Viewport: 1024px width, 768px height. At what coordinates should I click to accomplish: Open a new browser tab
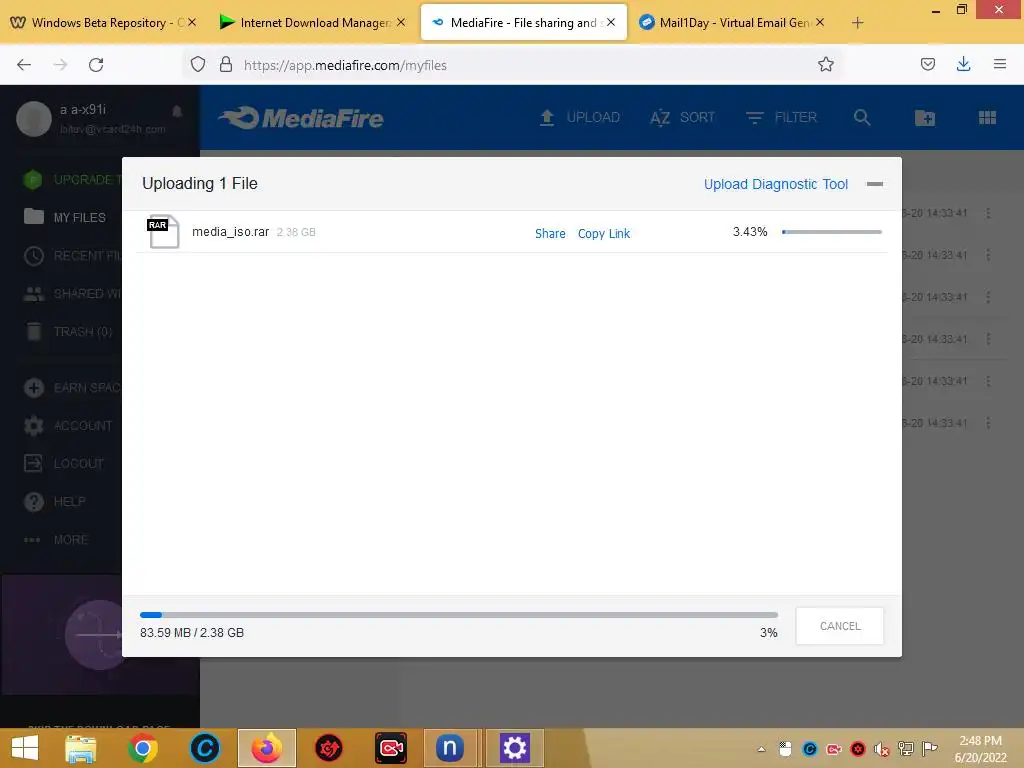[857, 23]
